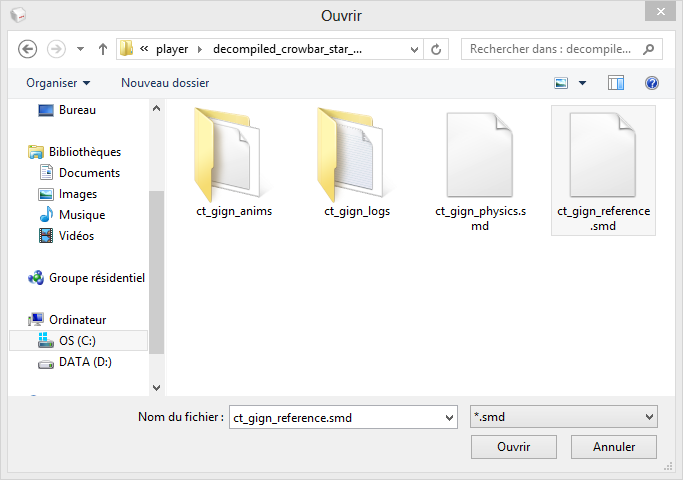Screen dimensions: 683x480
Task: Click the navigation pane scrollbar thumb
Action: 156,272
